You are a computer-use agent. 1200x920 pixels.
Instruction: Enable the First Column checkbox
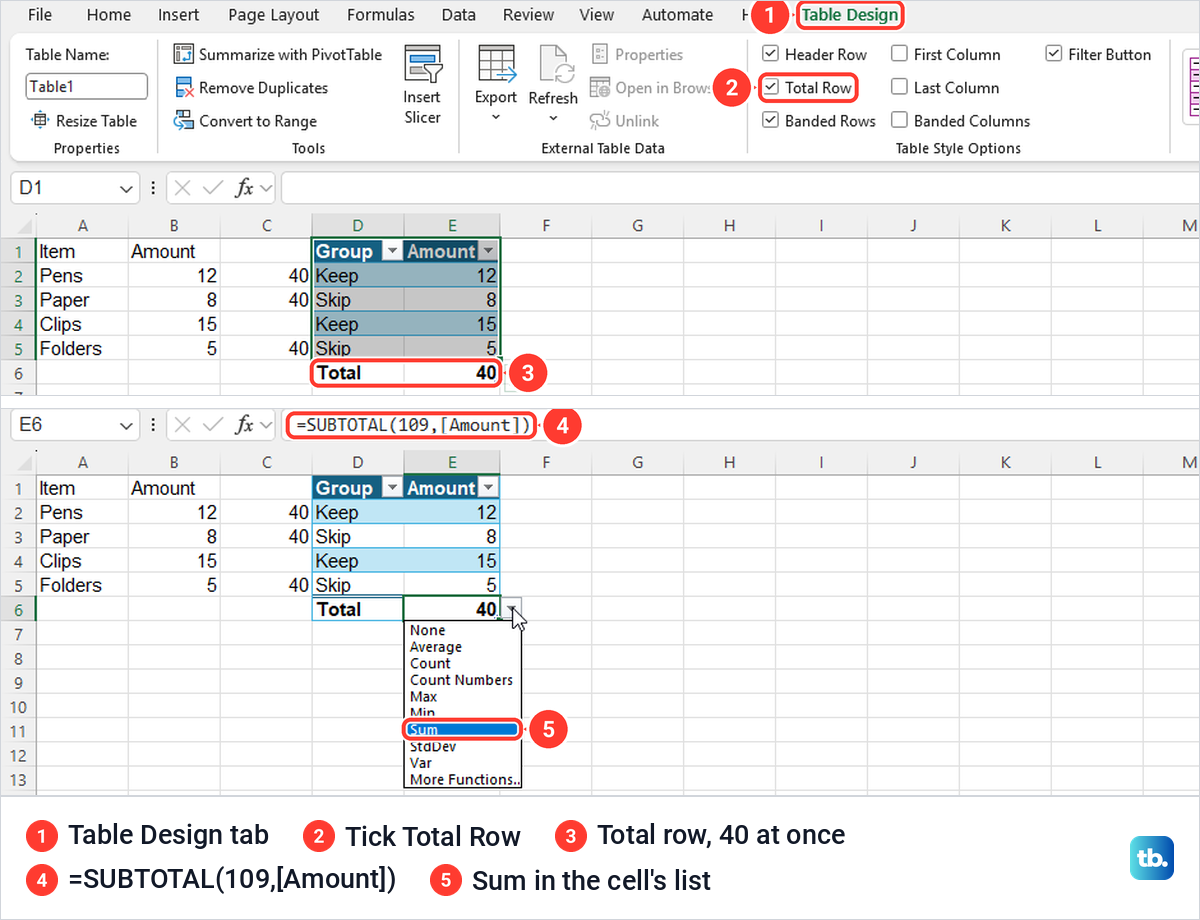[x=900, y=54]
